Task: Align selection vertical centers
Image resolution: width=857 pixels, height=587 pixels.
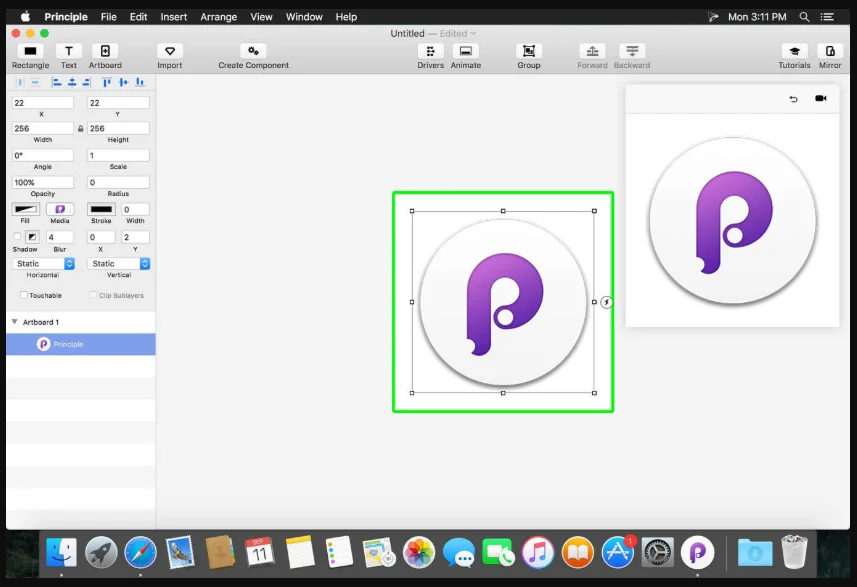Action: tap(123, 83)
